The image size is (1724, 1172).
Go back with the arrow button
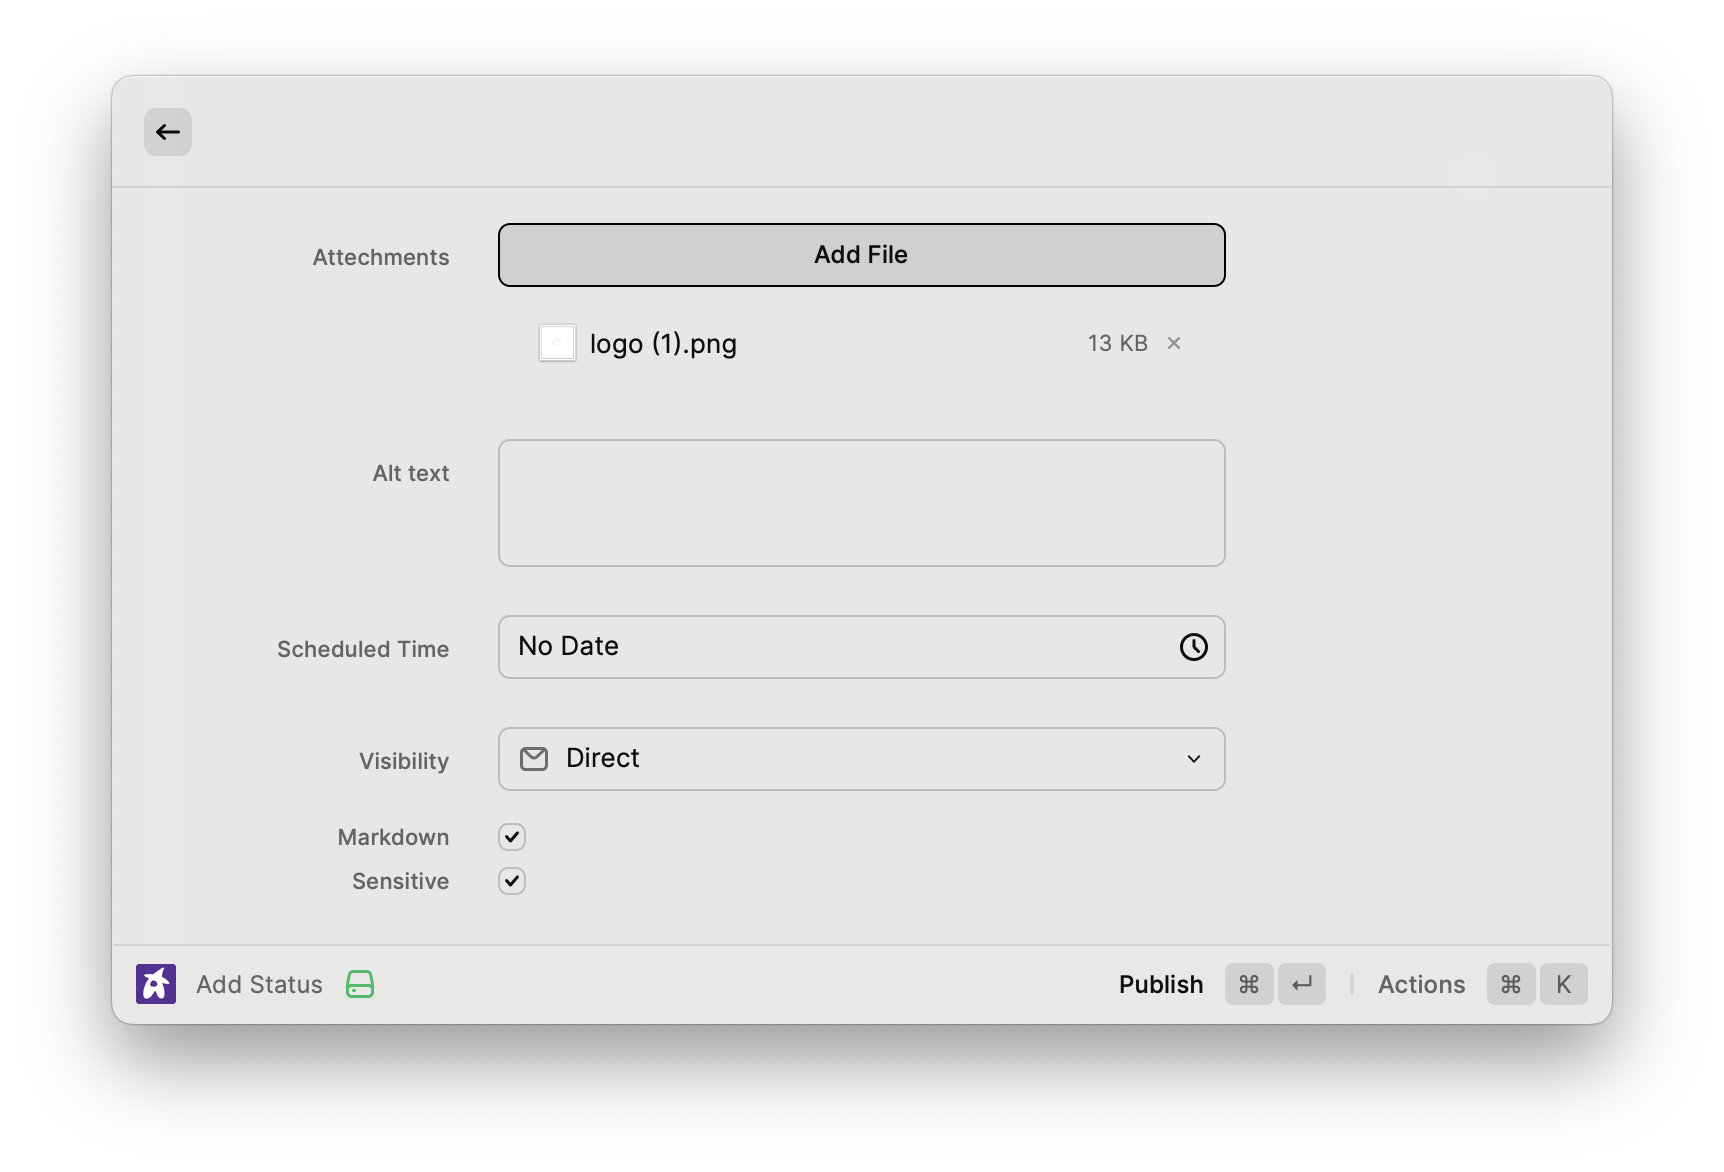168,132
